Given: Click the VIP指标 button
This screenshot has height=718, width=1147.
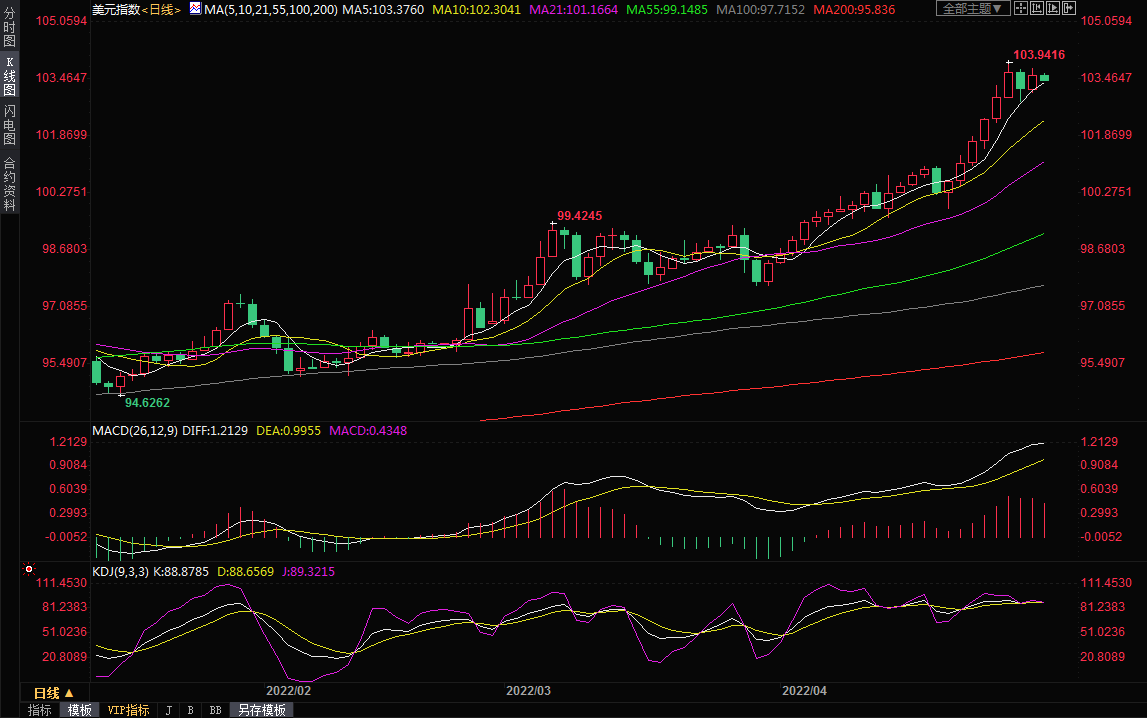Looking at the screenshot, I should (x=128, y=710).
